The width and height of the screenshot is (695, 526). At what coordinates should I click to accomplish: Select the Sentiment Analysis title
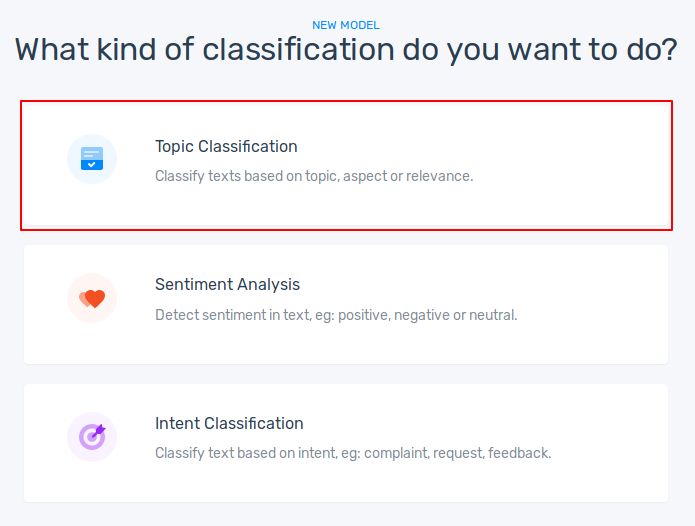[x=227, y=285]
